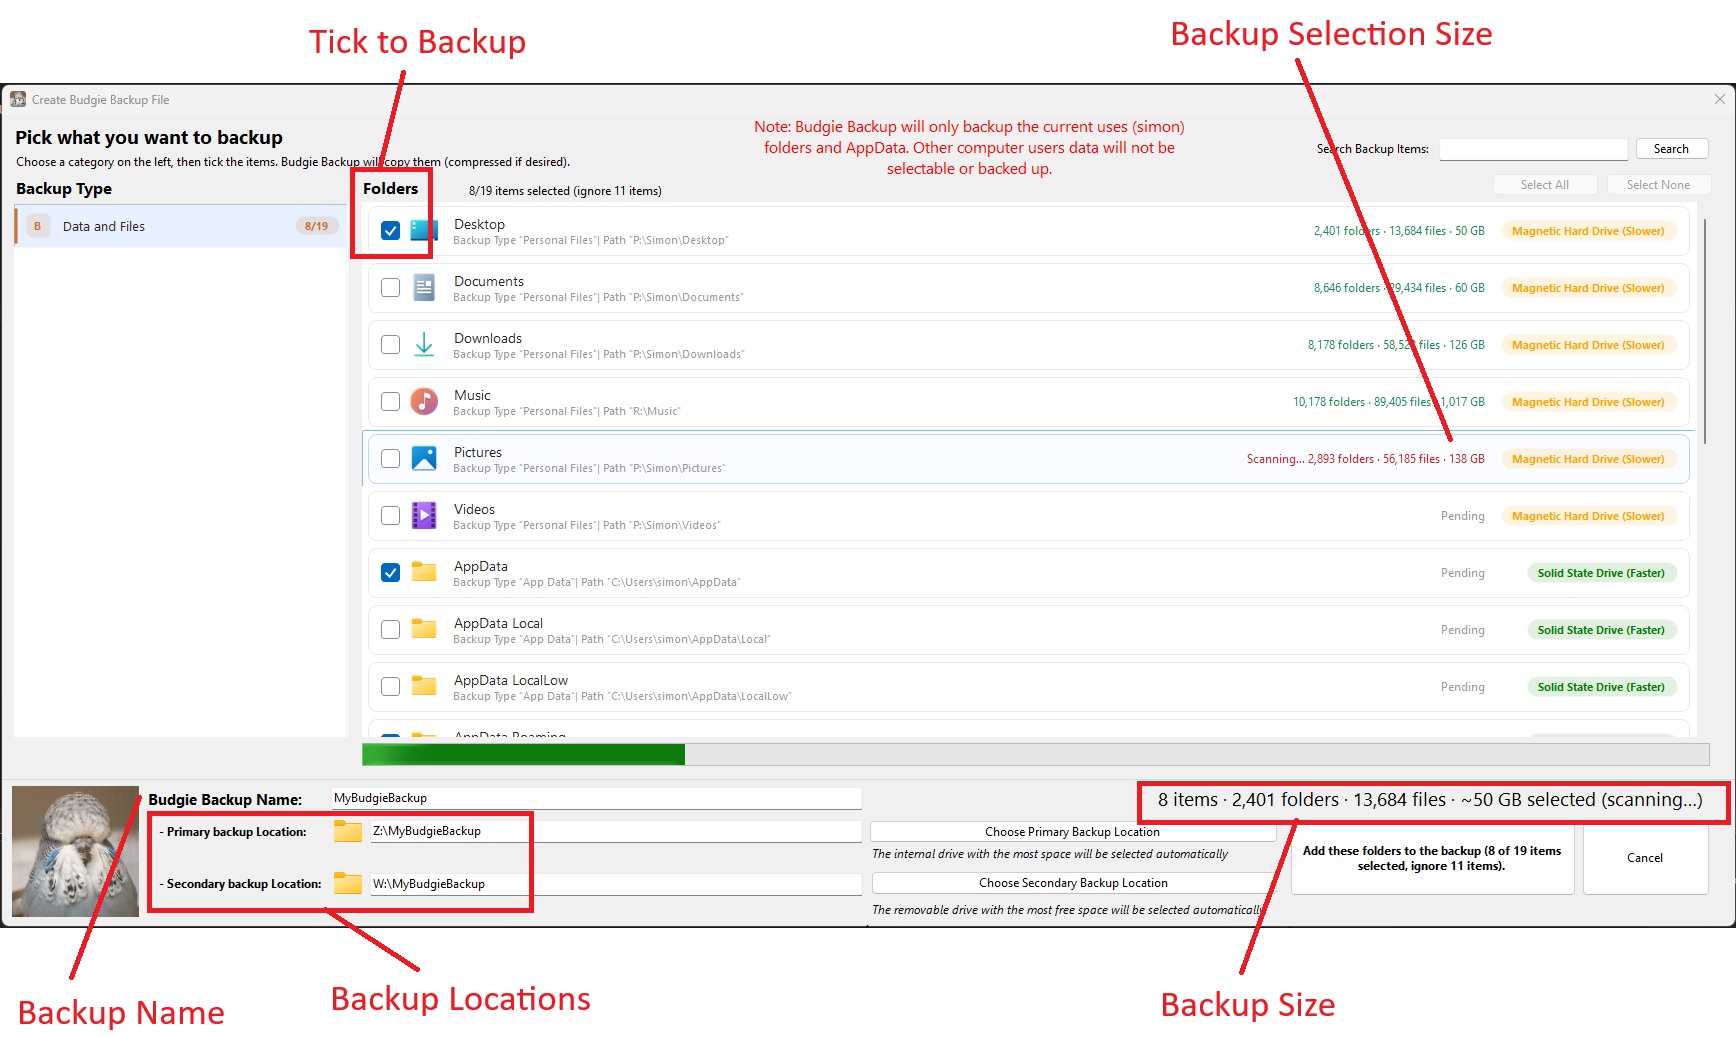Tick the AppData LocalLow checkbox
1736x1037 pixels.
[391, 687]
